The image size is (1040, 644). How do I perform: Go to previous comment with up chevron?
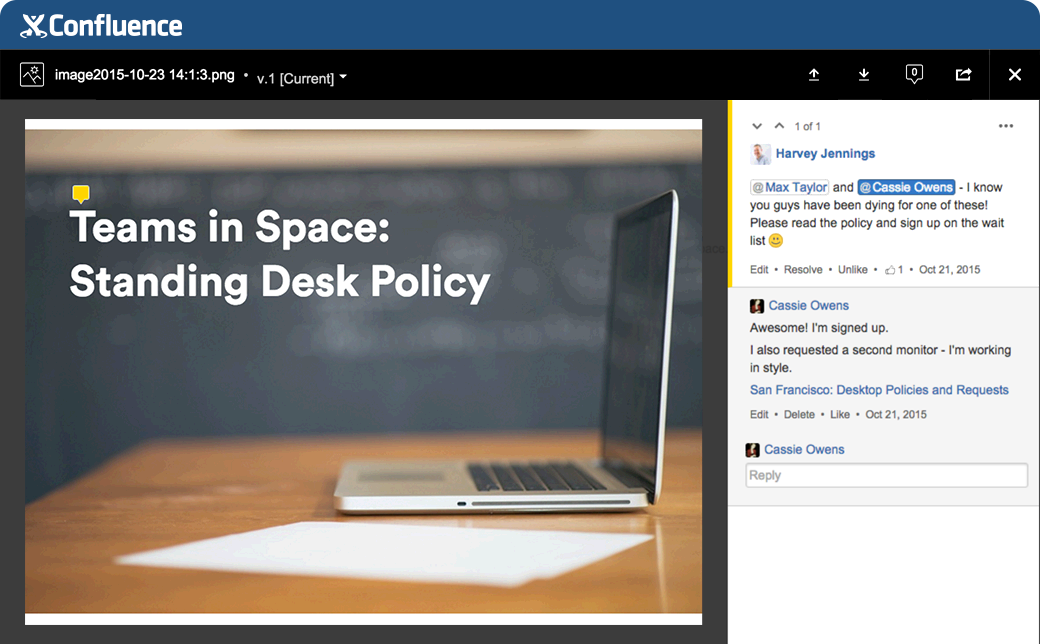point(779,126)
